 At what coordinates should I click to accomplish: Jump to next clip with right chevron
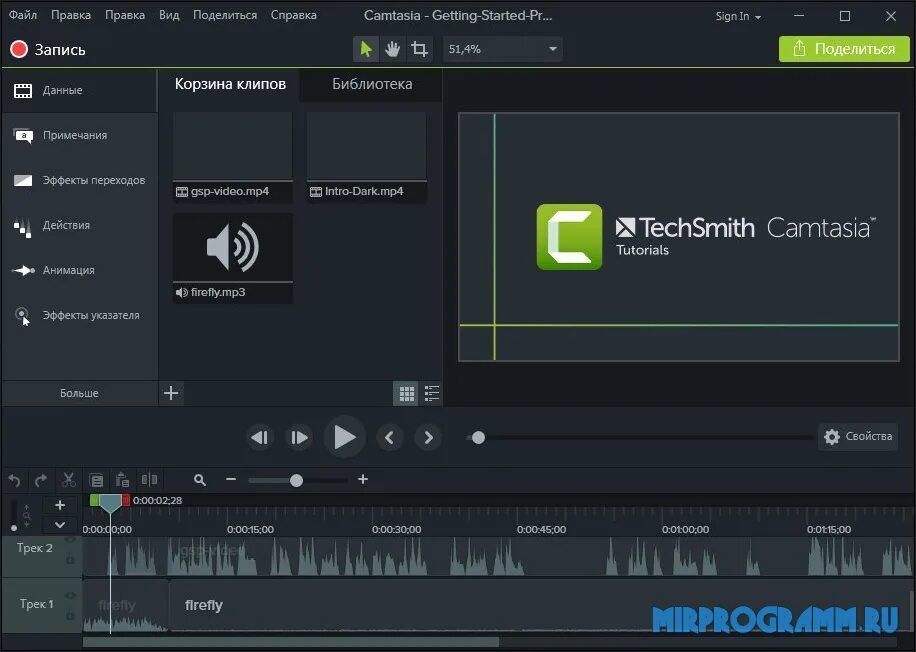(428, 437)
